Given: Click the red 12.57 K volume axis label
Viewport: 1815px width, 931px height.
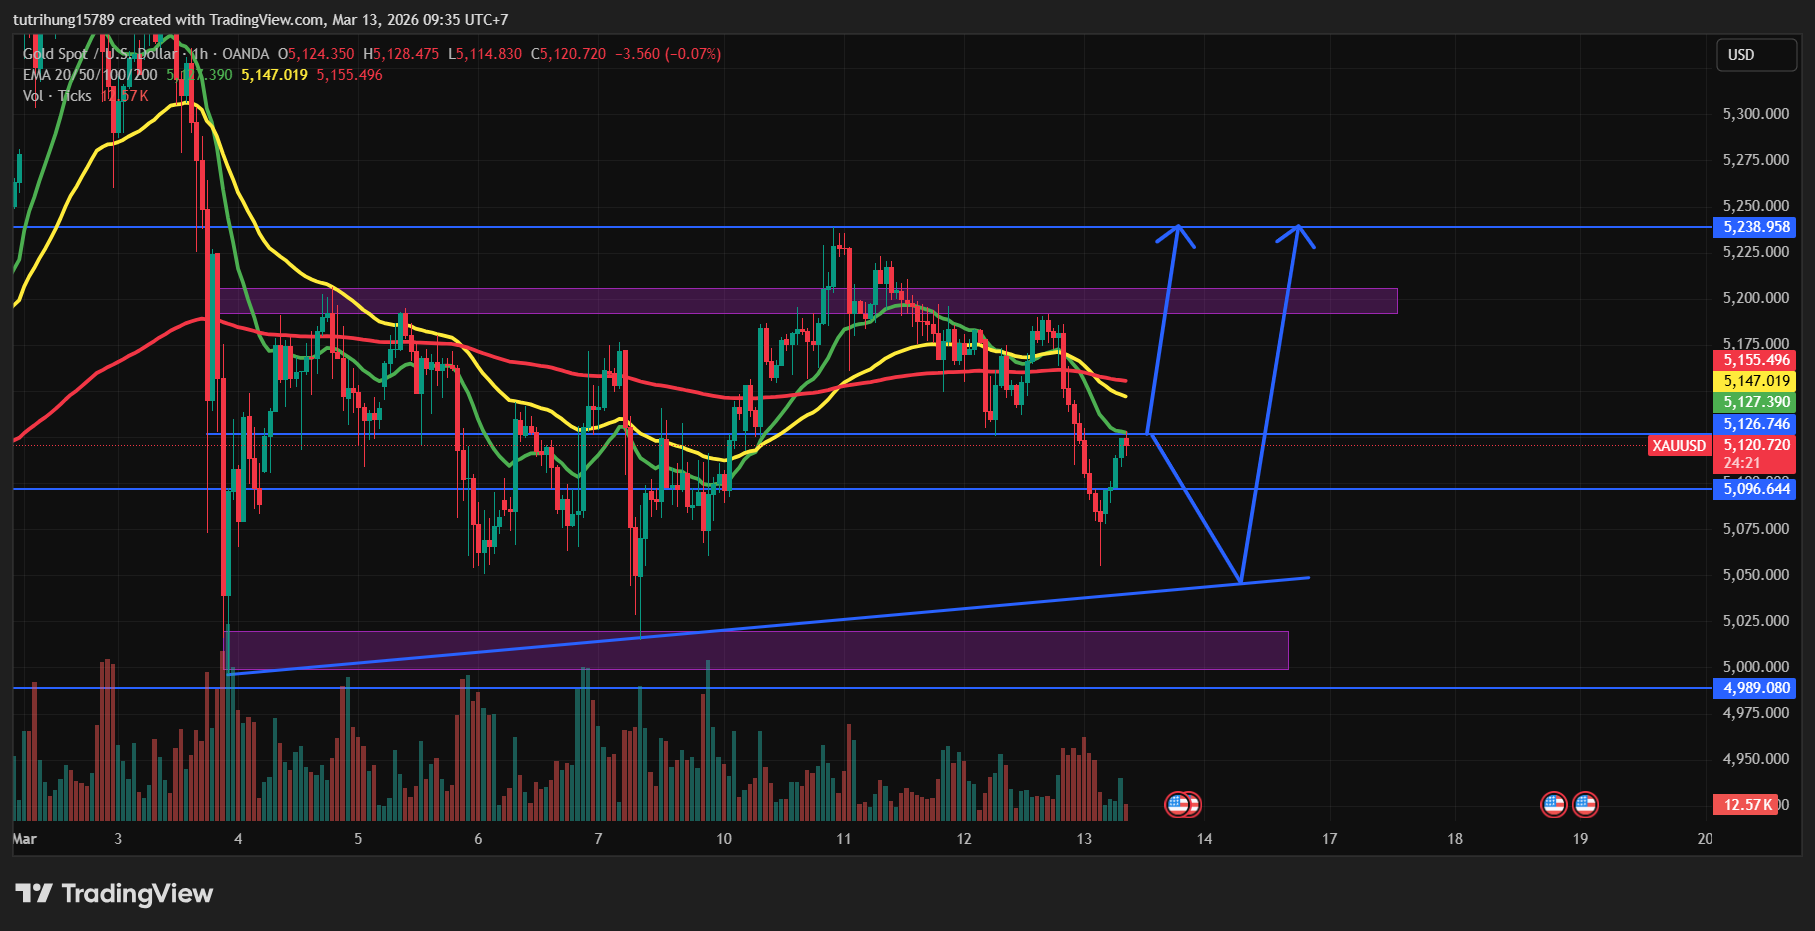Looking at the screenshot, I should click(1747, 804).
